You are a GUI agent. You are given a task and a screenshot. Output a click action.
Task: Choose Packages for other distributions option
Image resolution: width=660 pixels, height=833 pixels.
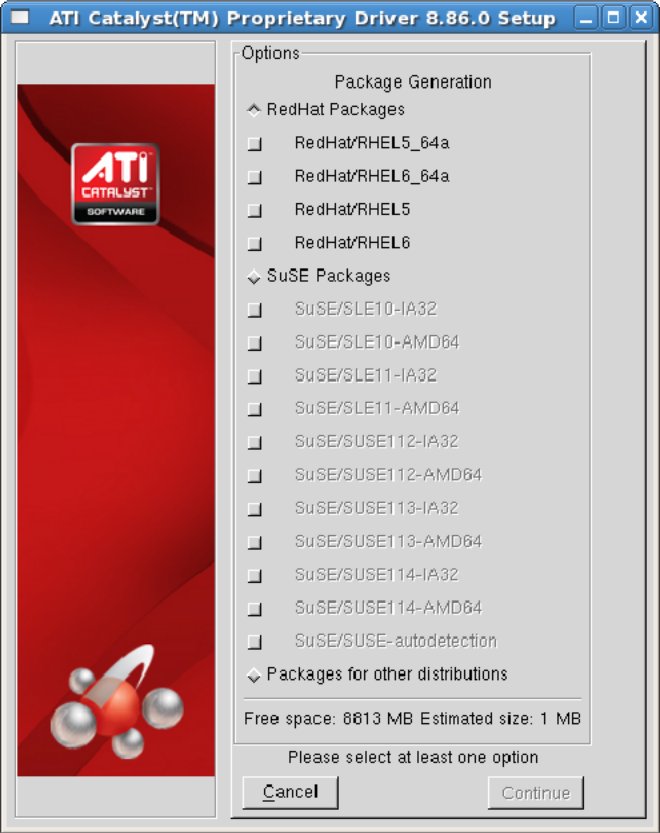point(254,675)
